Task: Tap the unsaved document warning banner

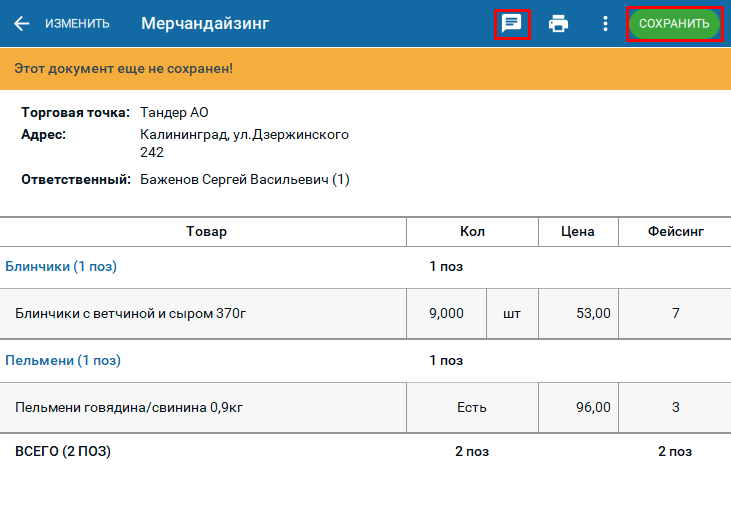Action: tap(366, 69)
